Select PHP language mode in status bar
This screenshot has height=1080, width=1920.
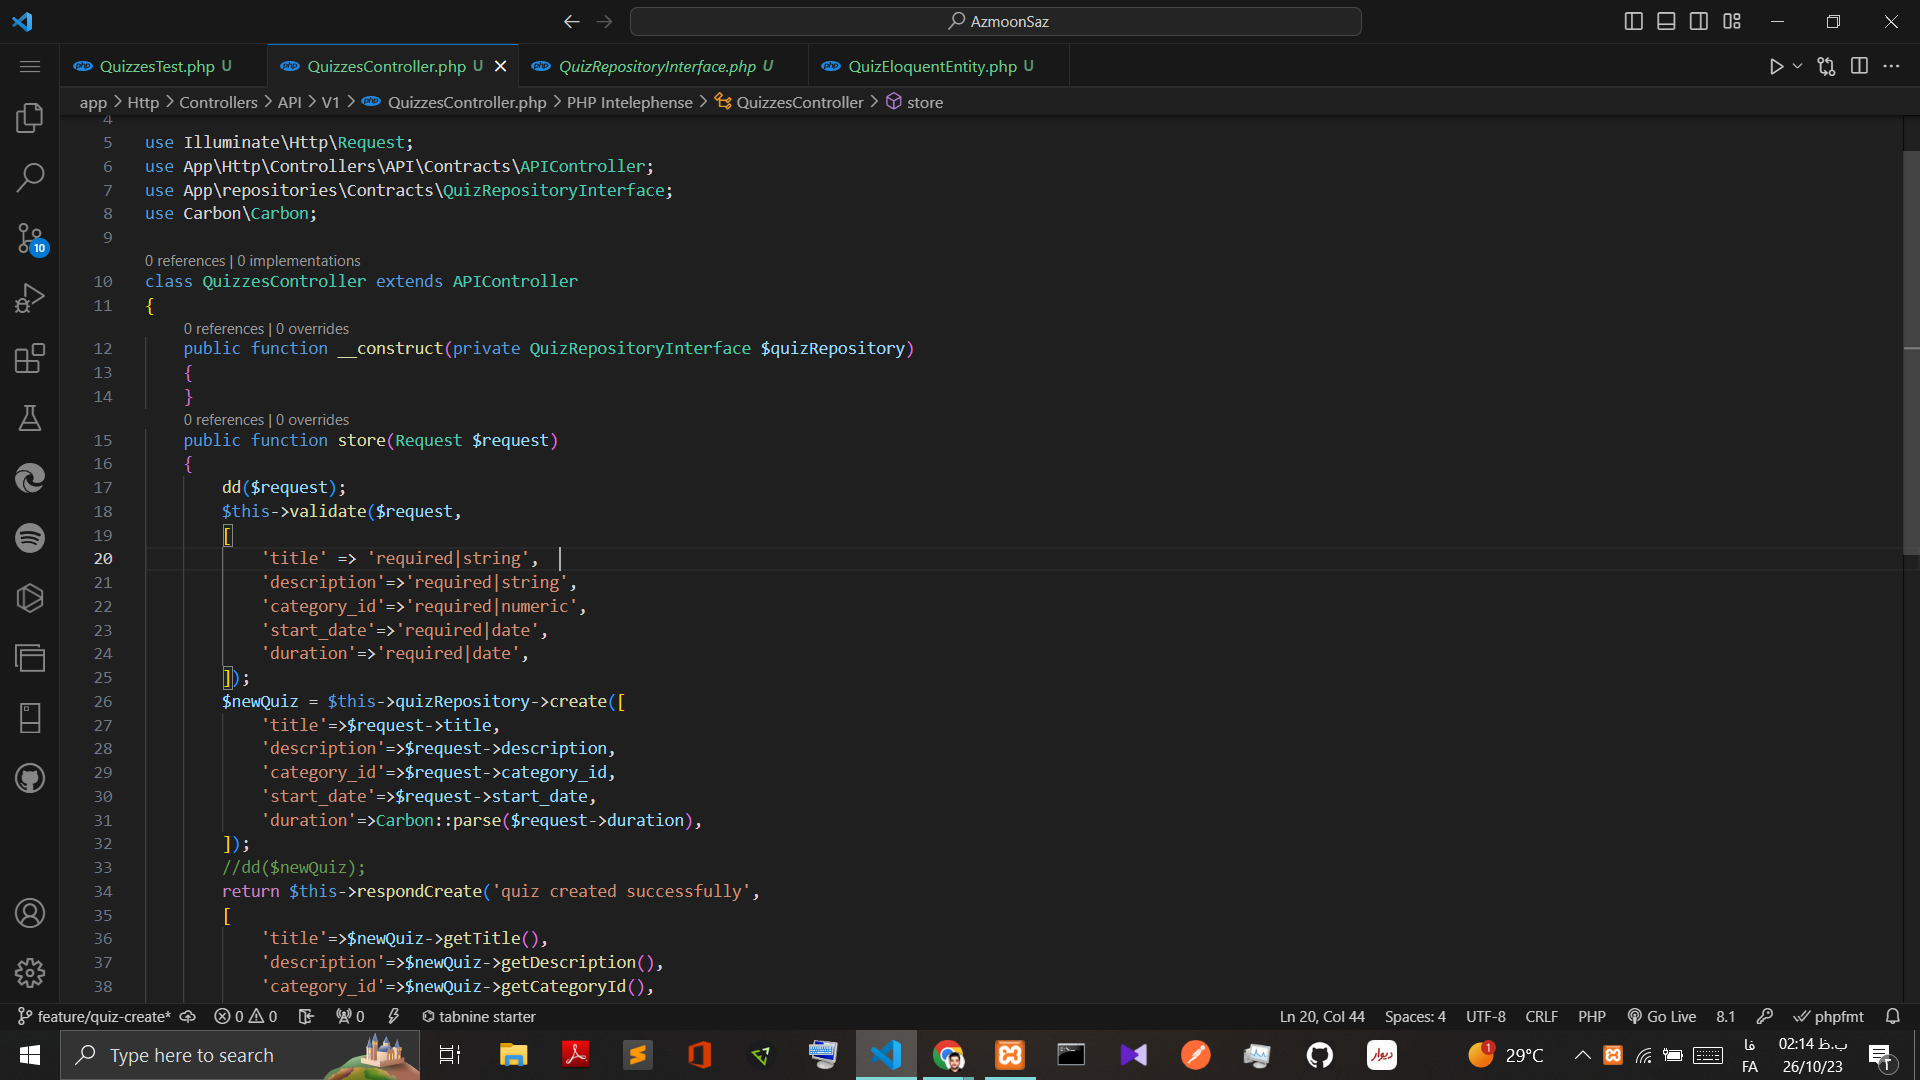click(1591, 1016)
